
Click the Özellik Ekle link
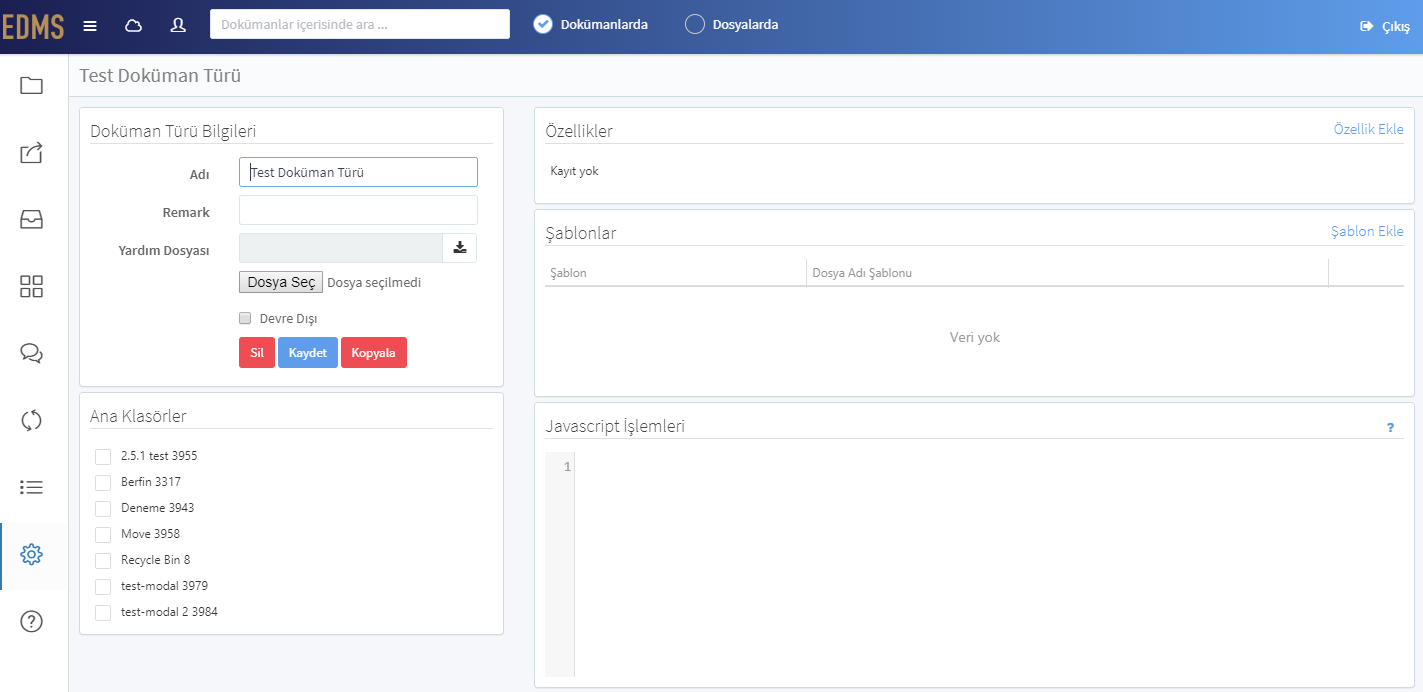(1369, 130)
